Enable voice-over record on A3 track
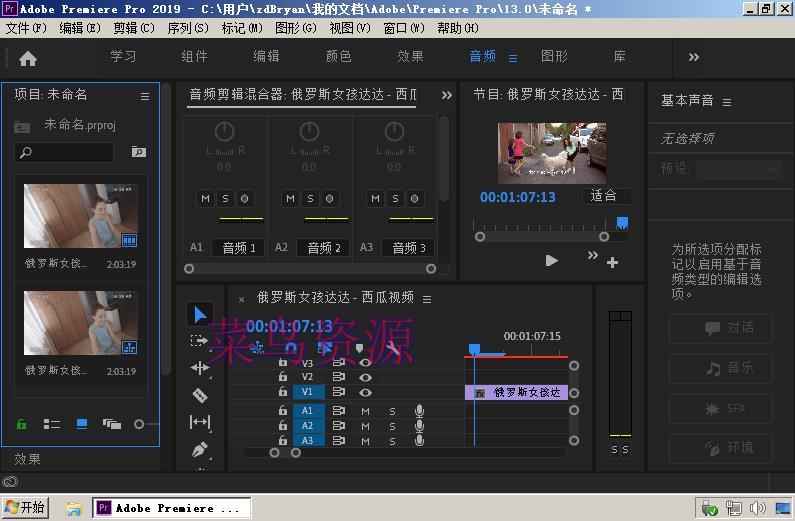 (x=419, y=440)
